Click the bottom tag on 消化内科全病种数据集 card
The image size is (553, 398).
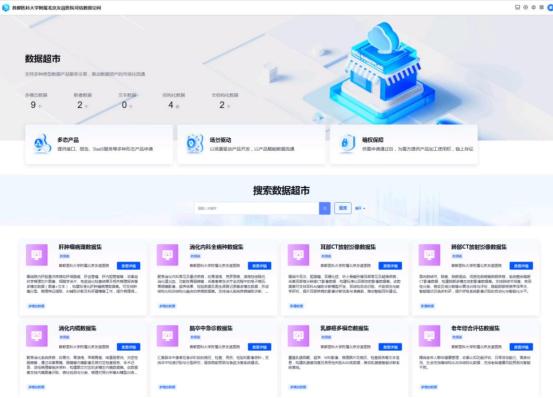click(x=167, y=306)
